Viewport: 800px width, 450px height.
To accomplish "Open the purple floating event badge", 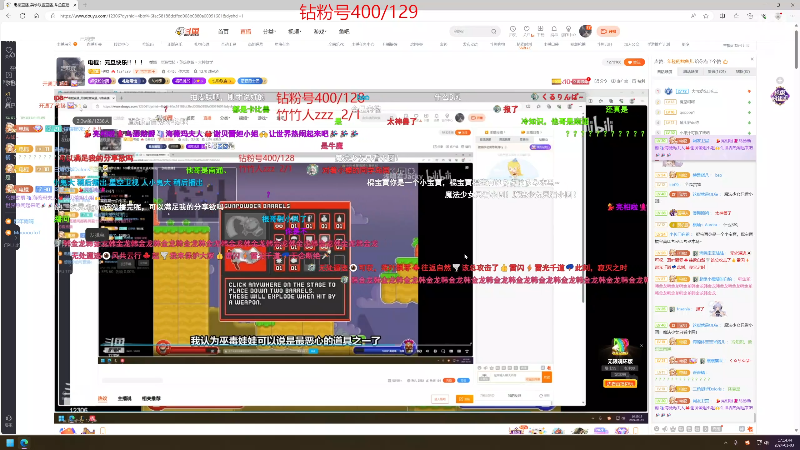I will pos(780,95).
